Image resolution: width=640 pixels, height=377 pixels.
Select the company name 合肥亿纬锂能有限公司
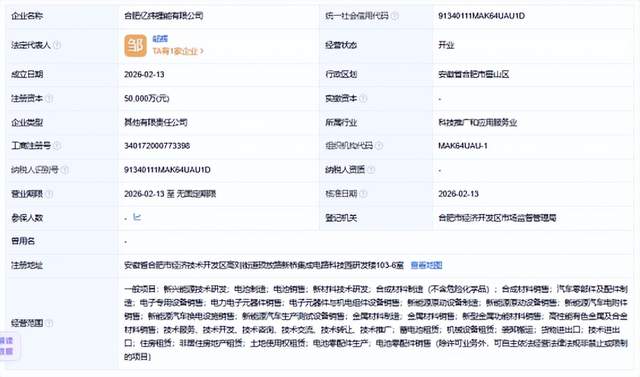tap(164, 16)
